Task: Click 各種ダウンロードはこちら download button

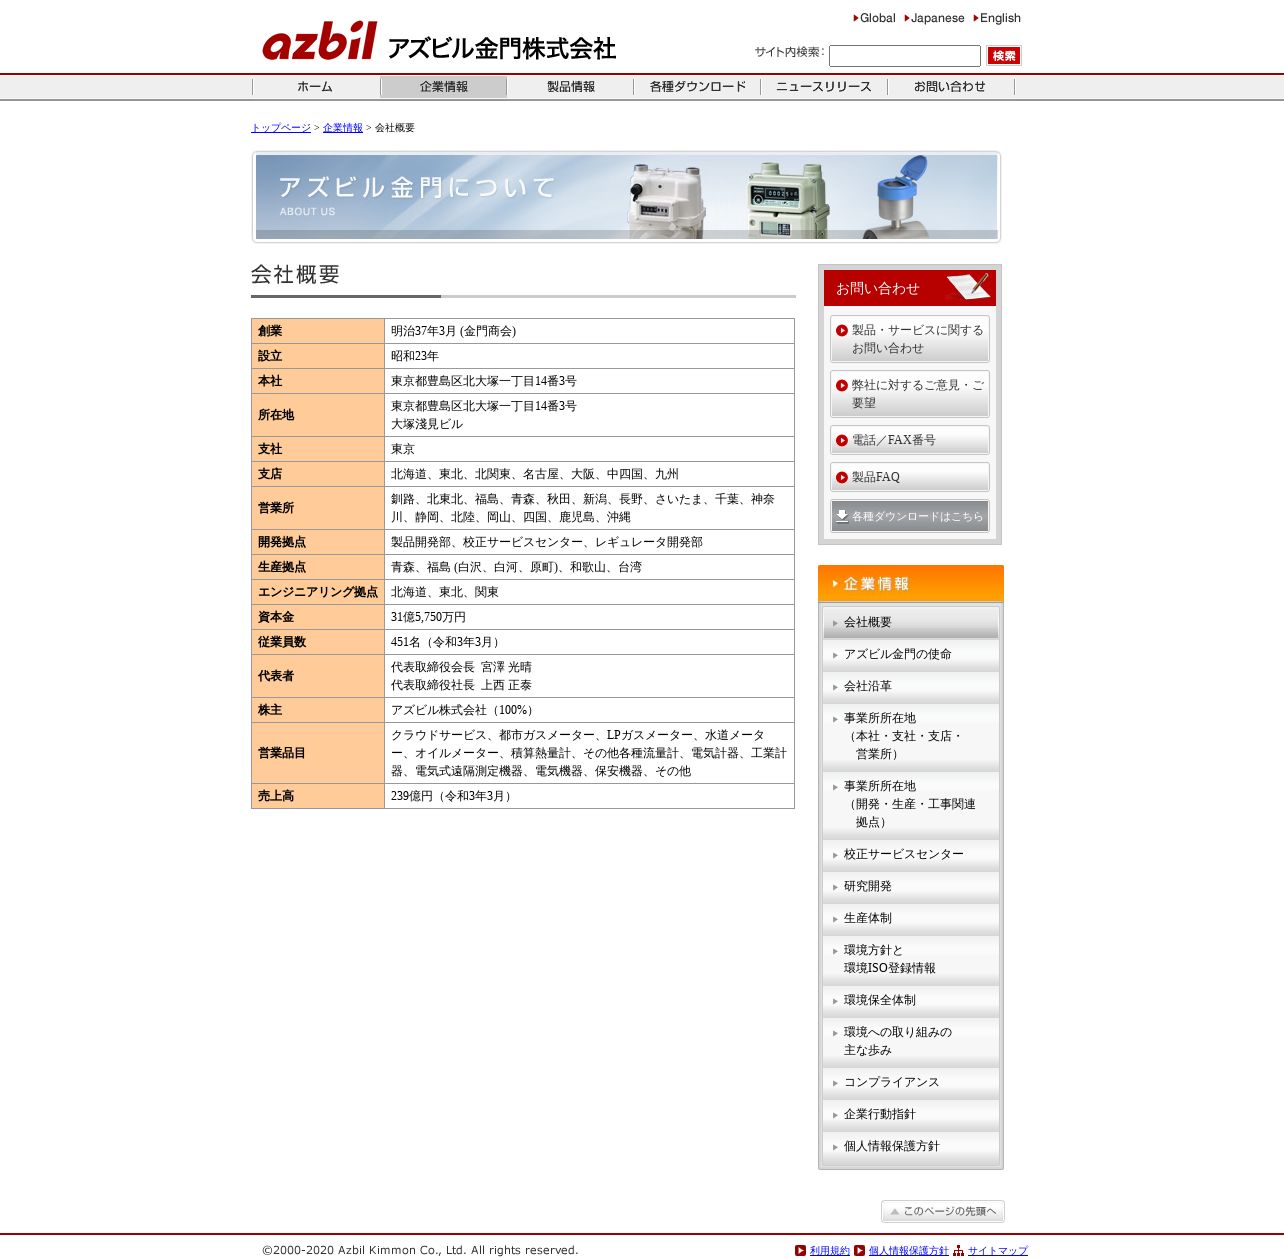Action: (x=910, y=516)
